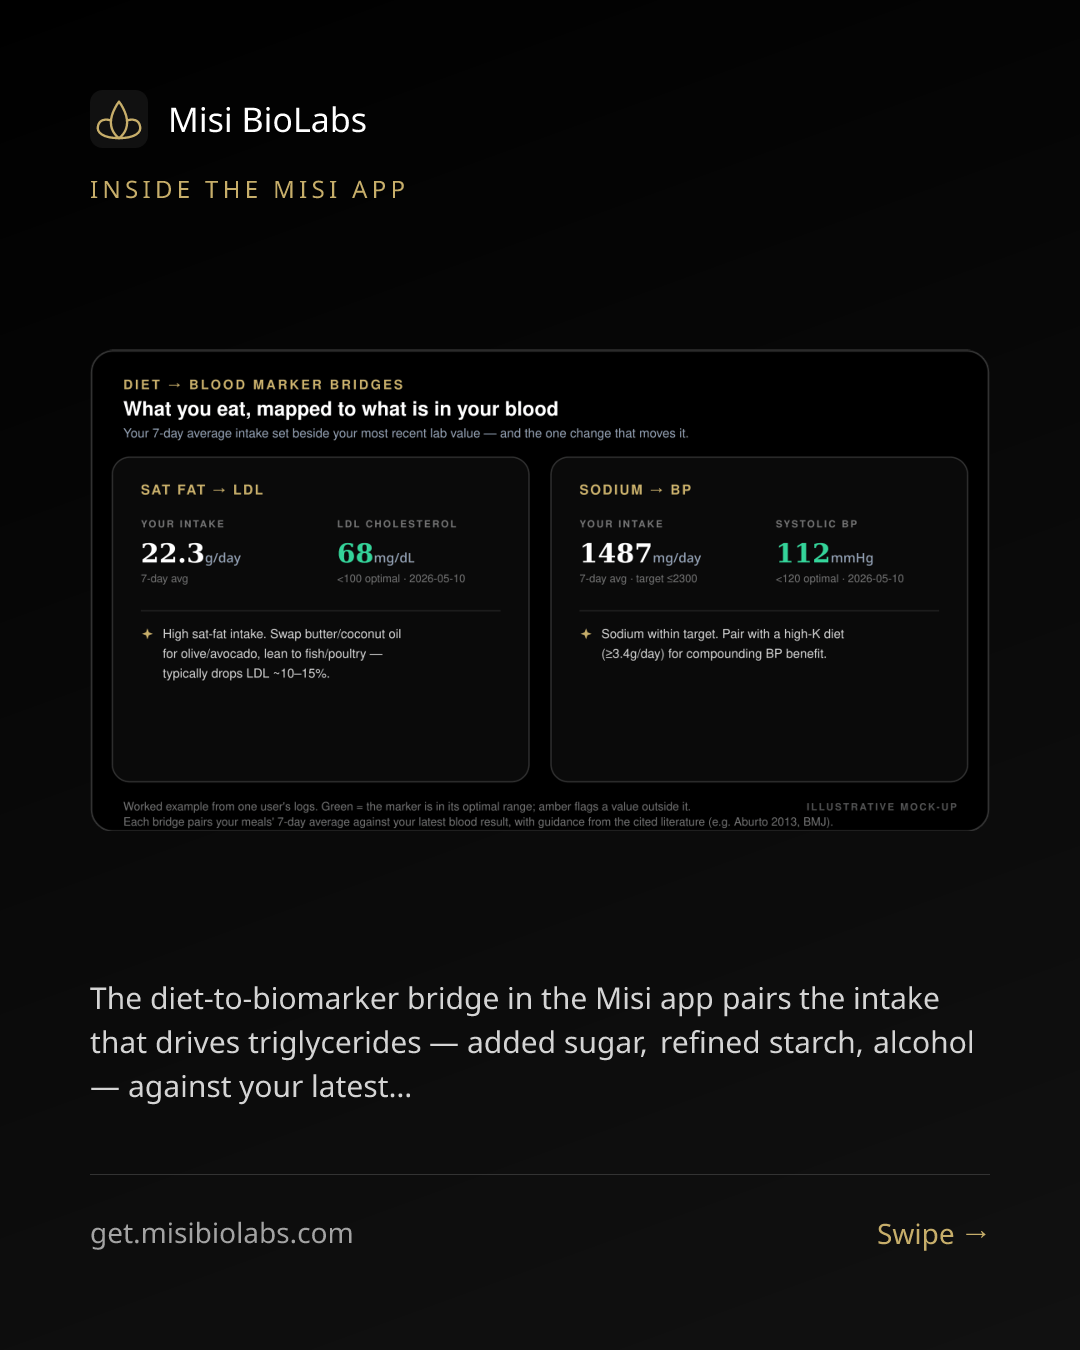Click the green 68 mg/dL LDL cholesterol value
This screenshot has width=1080, height=1350.
376,553
